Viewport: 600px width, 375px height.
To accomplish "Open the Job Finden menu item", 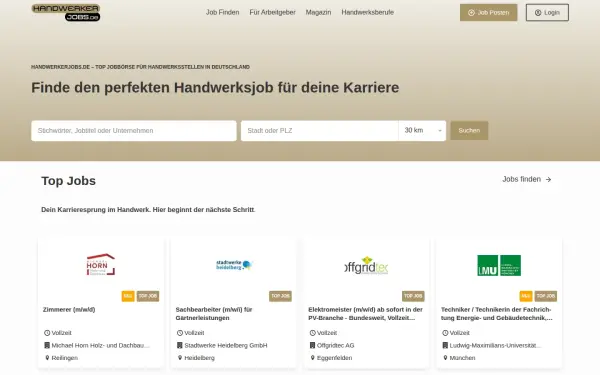I will (x=222, y=12).
